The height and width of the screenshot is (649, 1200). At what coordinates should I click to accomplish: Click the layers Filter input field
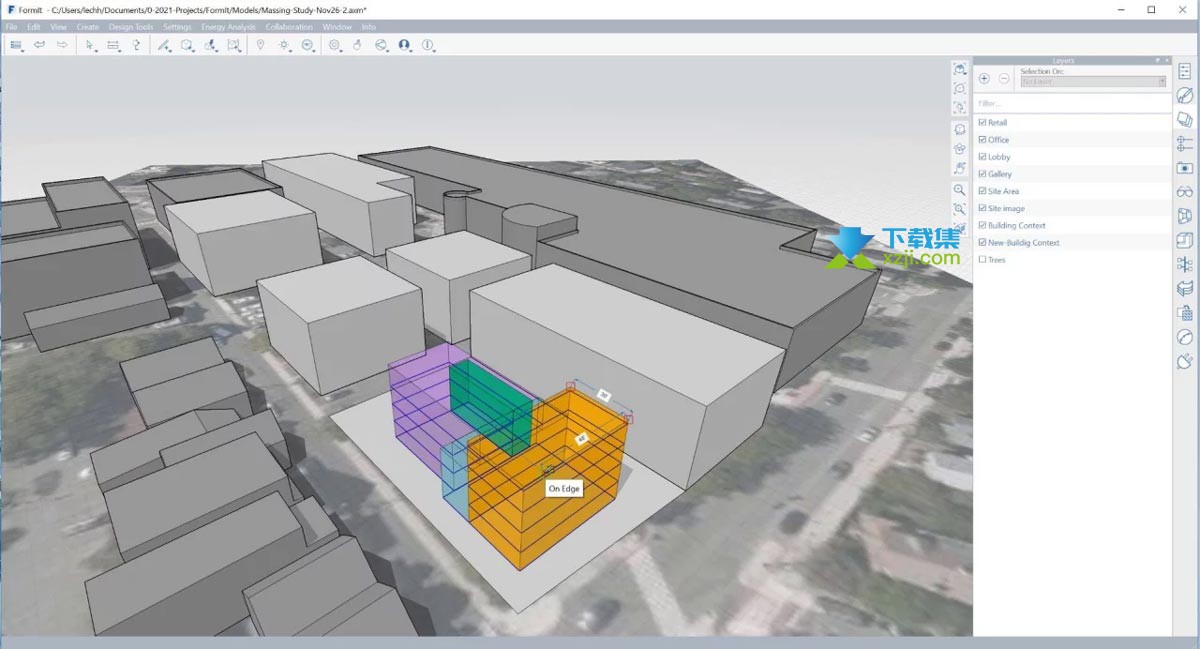tap(1072, 103)
